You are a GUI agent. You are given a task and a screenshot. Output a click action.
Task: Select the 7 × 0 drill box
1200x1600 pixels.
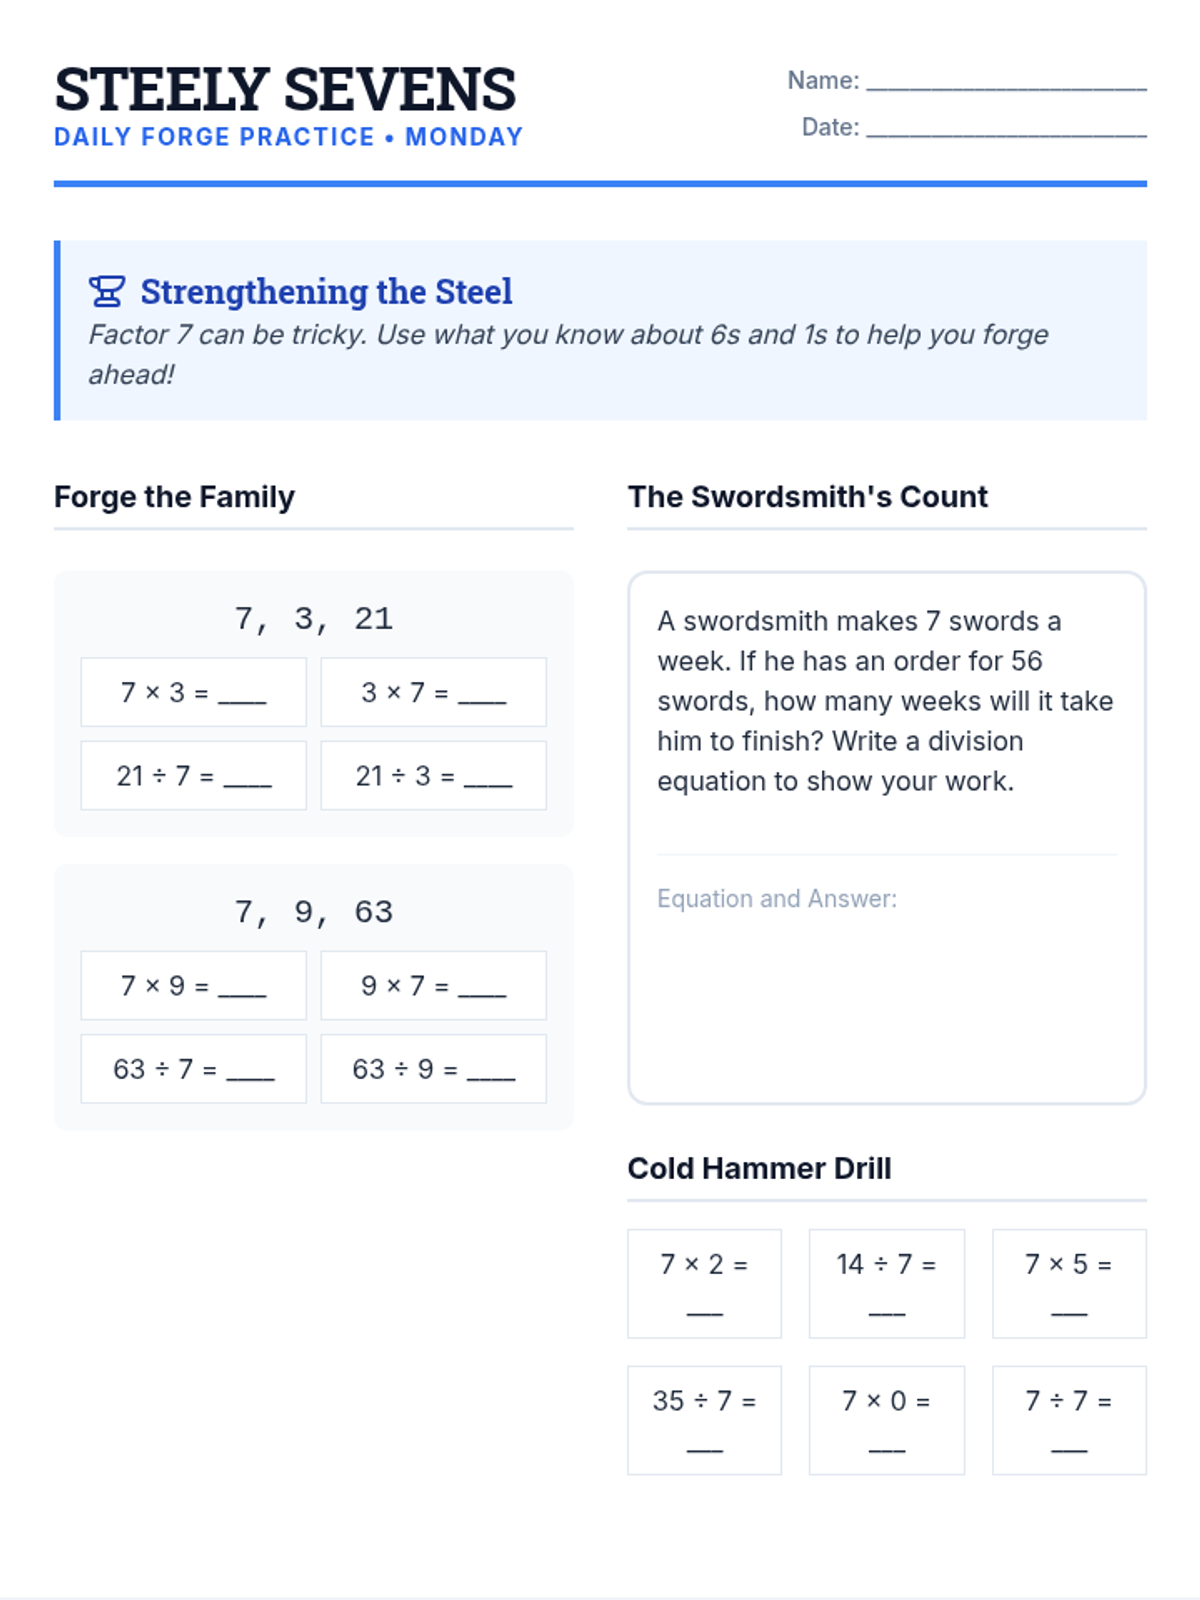pos(886,1420)
